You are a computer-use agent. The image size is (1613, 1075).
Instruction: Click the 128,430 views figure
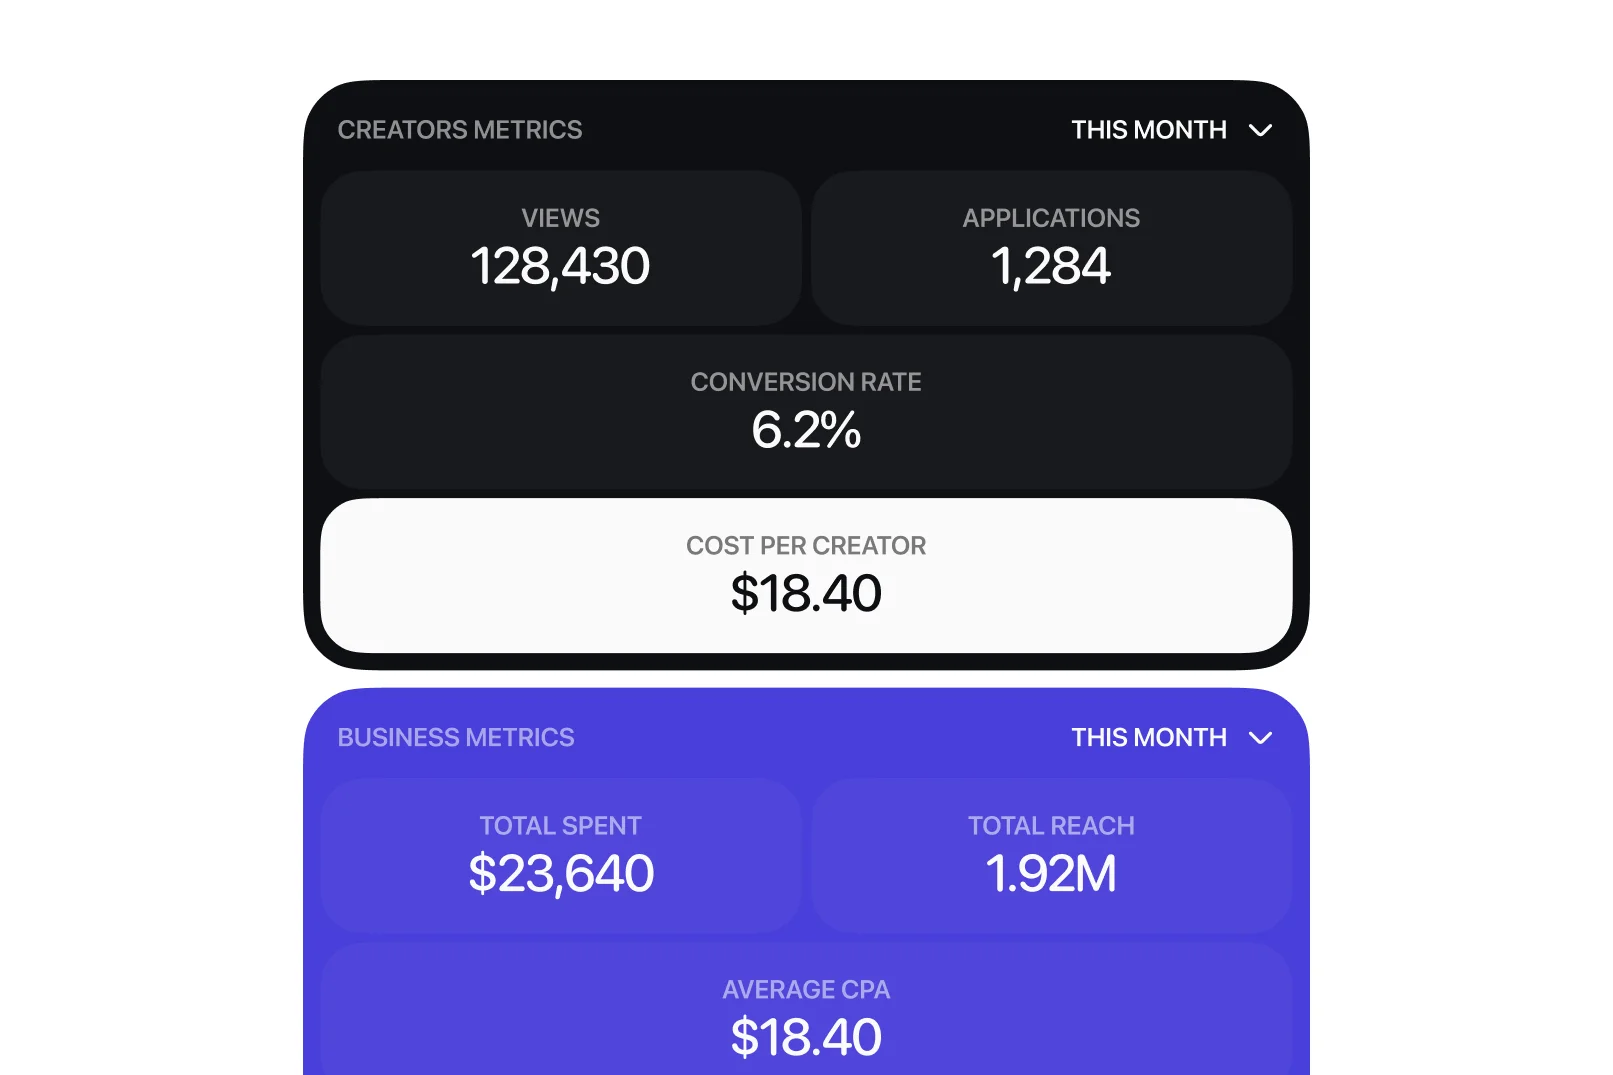point(560,267)
